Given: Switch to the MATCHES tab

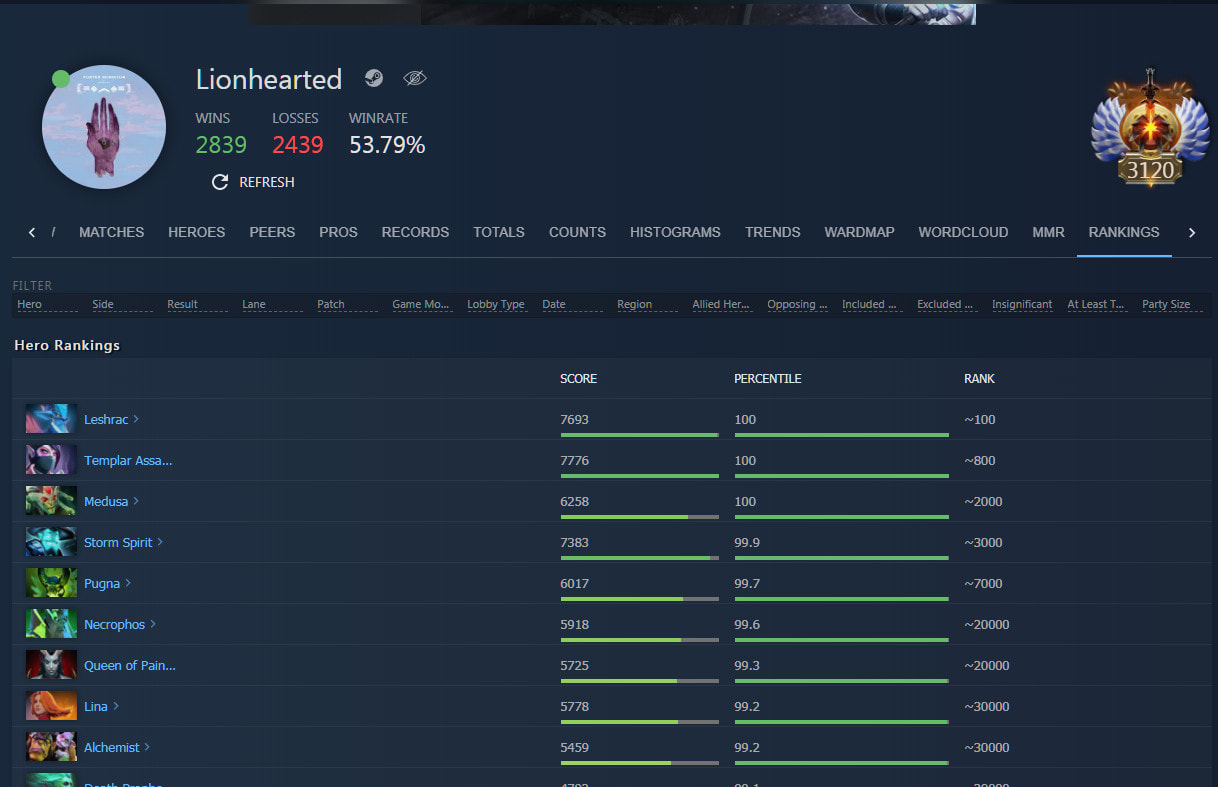Looking at the screenshot, I should (112, 232).
